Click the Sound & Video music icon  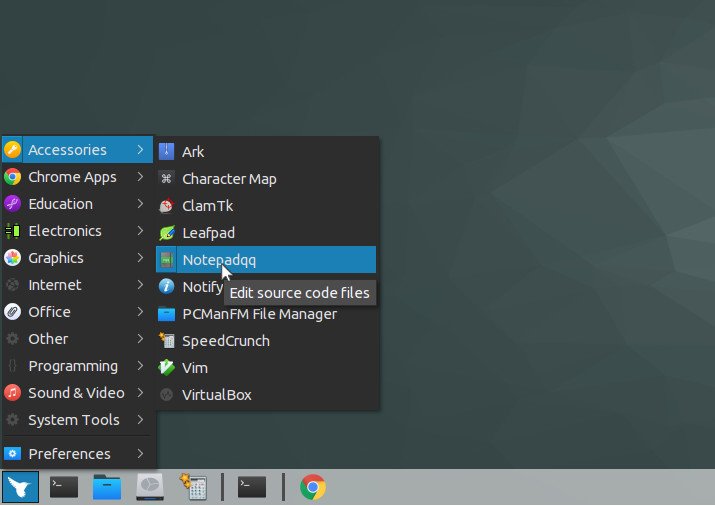12,392
